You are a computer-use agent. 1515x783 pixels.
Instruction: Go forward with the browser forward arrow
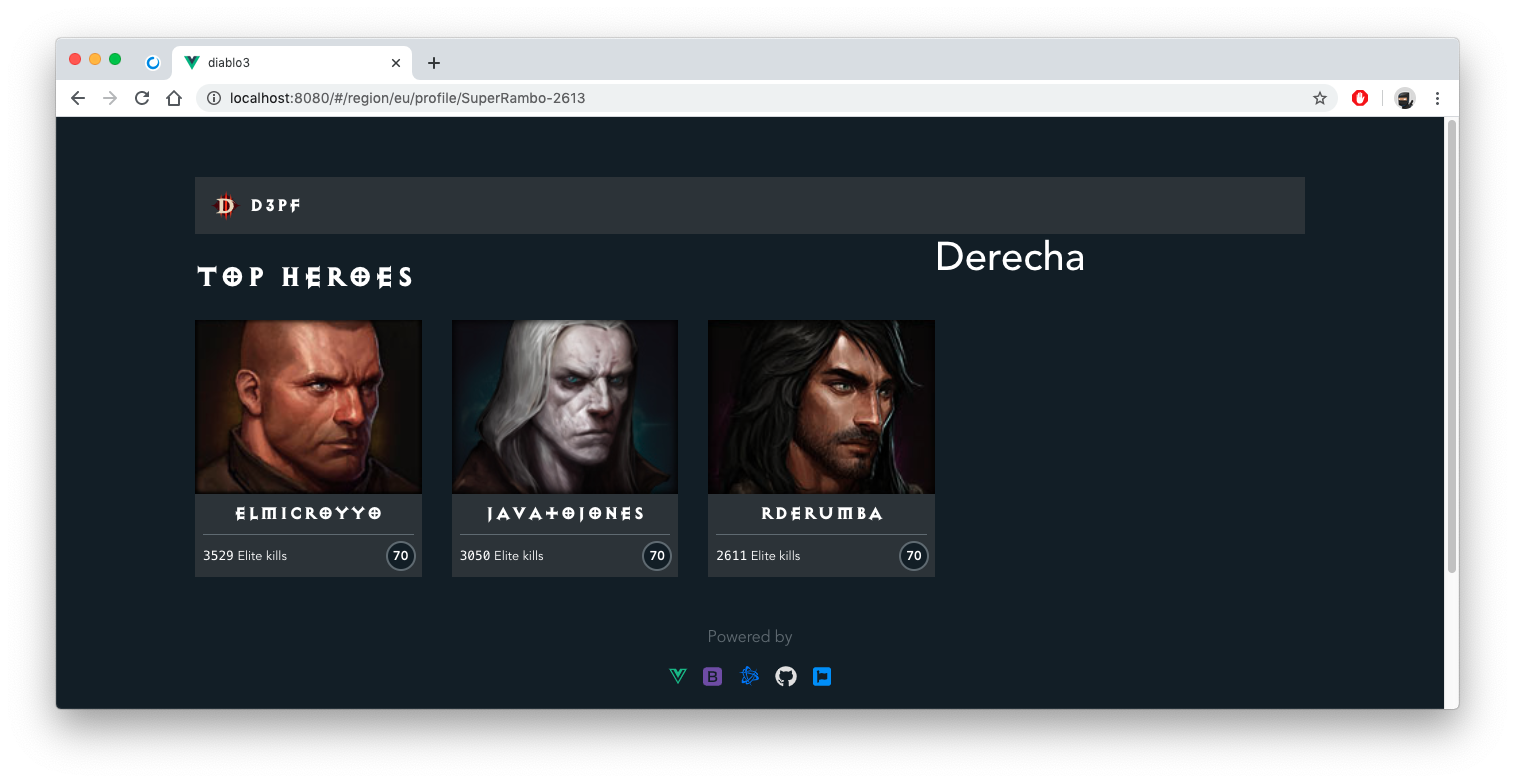pyautogui.click(x=110, y=98)
